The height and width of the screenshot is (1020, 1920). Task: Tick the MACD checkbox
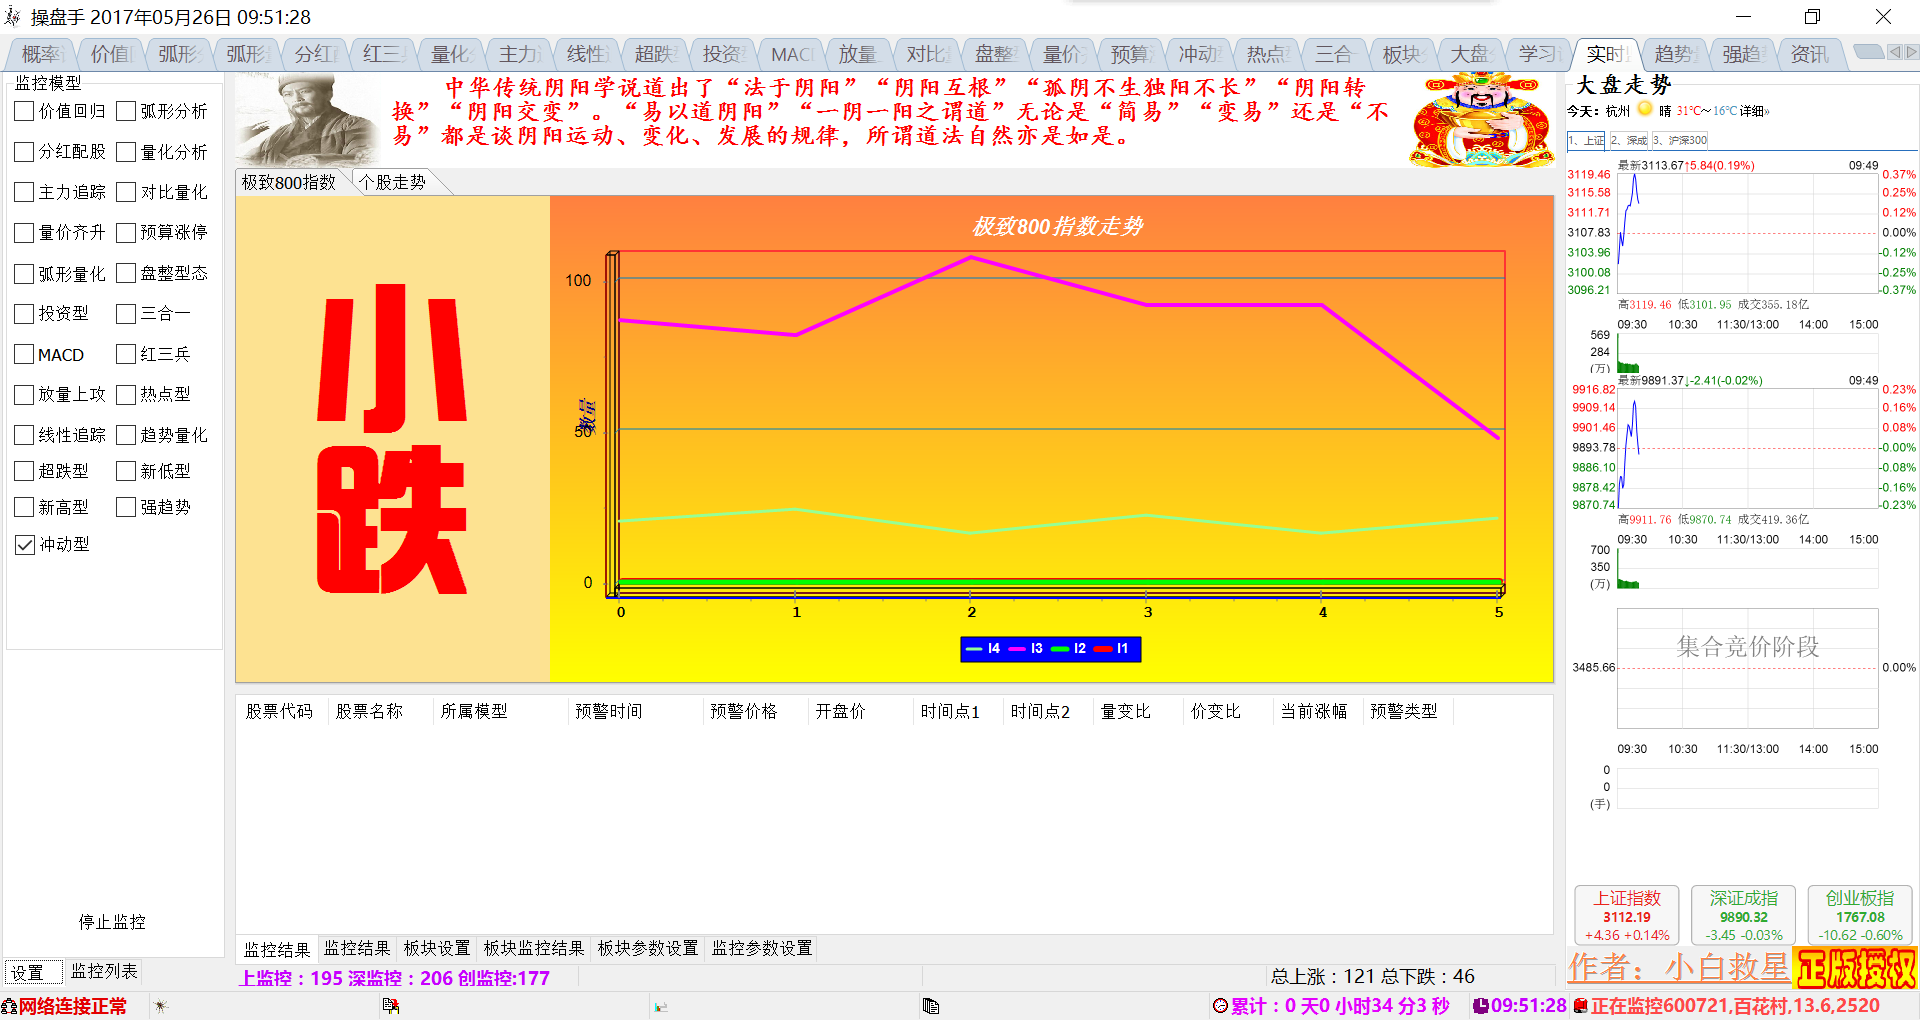coord(25,354)
